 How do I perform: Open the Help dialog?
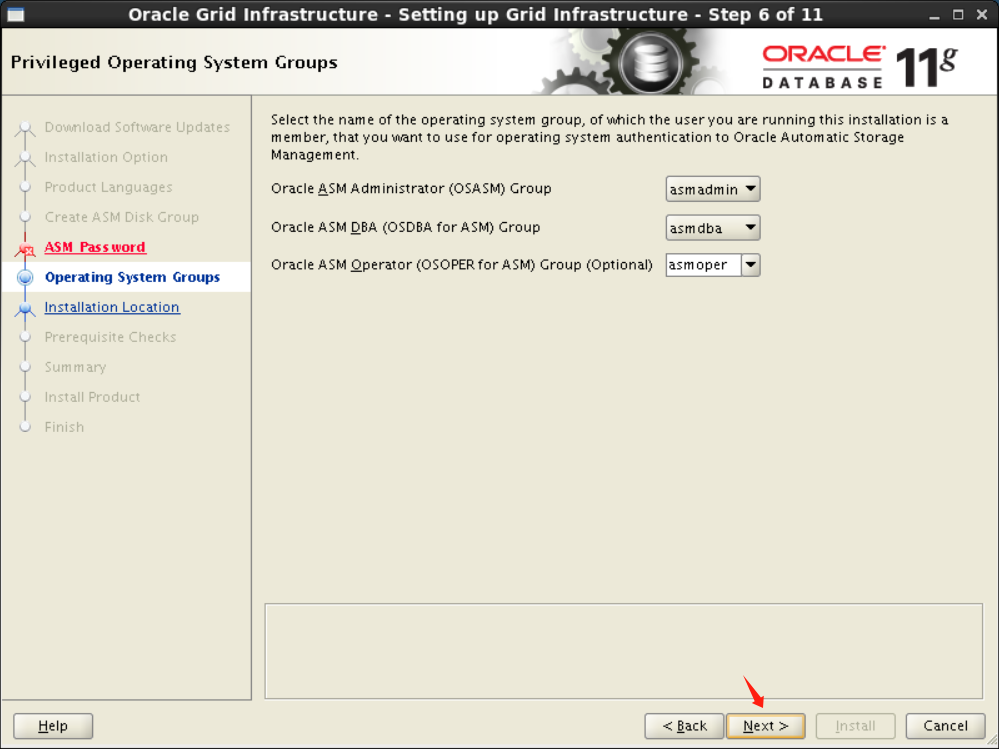(52, 725)
